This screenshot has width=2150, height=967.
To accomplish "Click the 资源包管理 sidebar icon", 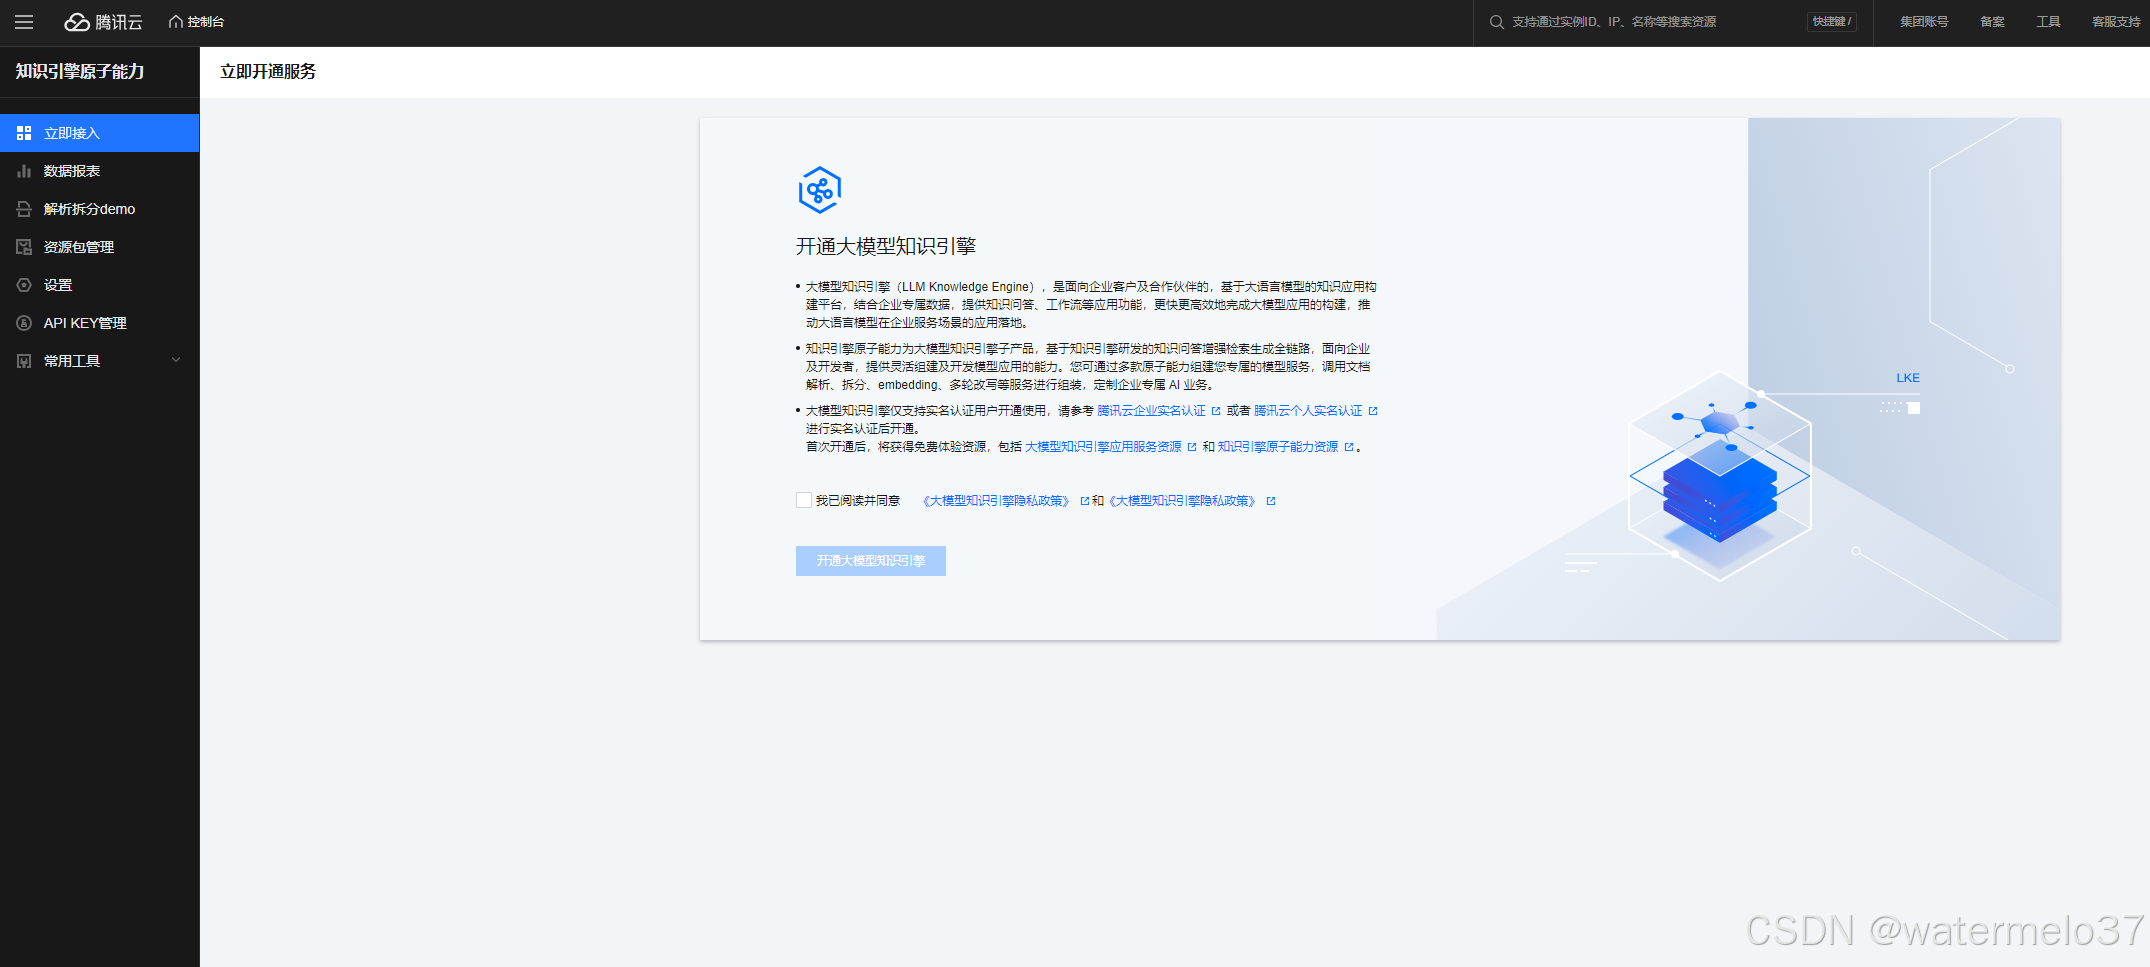I will coord(24,247).
